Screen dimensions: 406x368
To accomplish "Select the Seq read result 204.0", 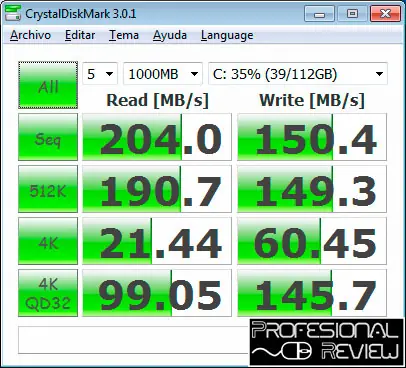I will (x=157, y=137).
